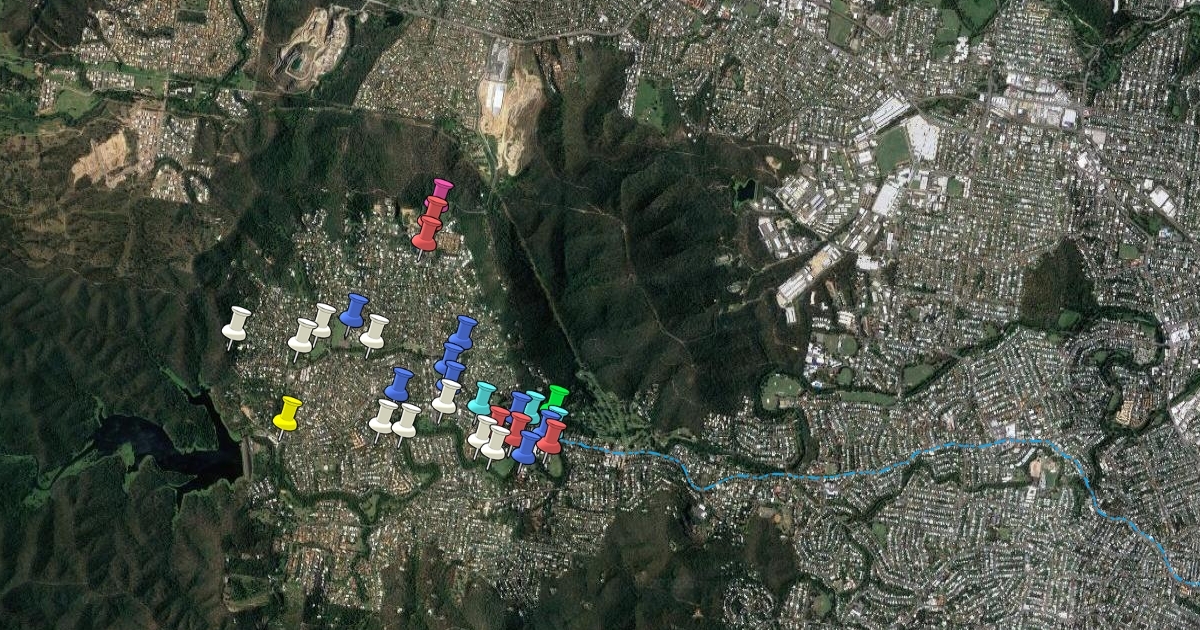The image size is (1200, 630).
Task: Click the lone blue pushpin above the paired white pins
Action: coord(400,383)
